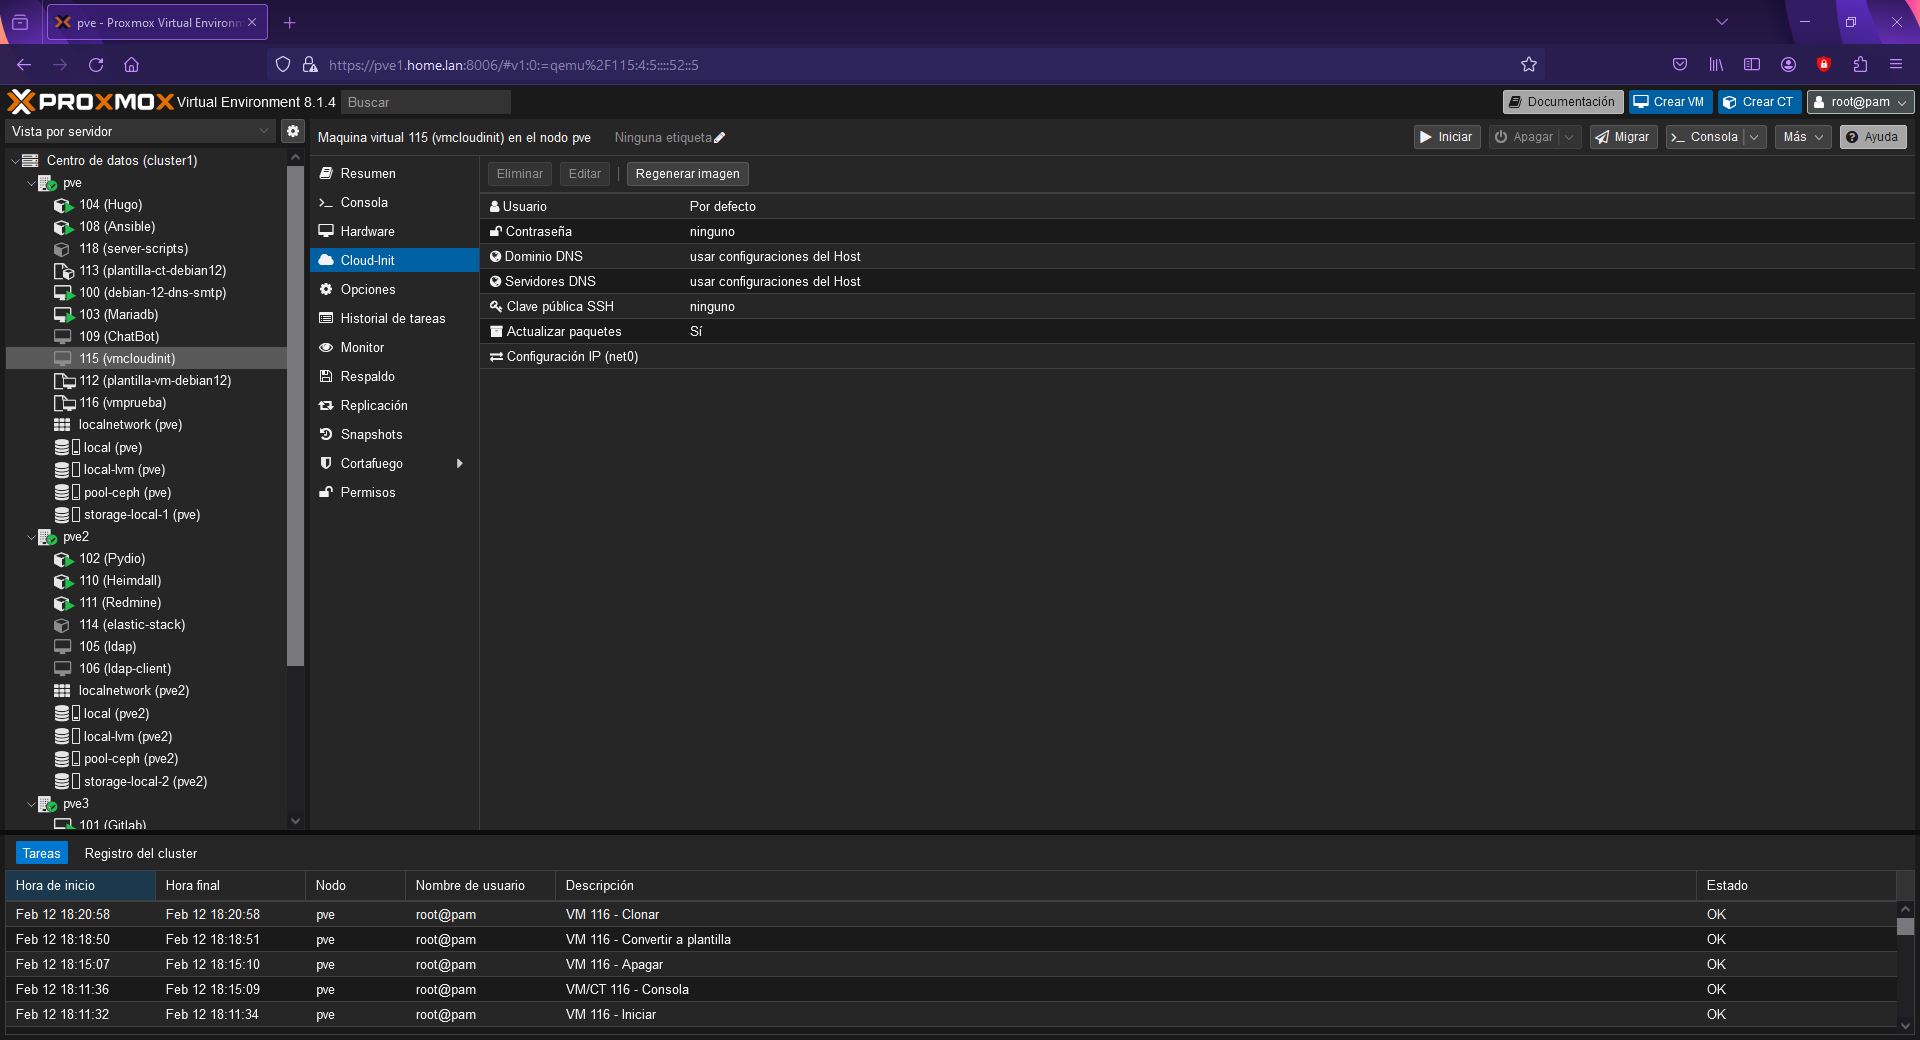Open the Apagar dropdown arrow
Image resolution: width=1920 pixels, height=1040 pixels.
coord(1569,137)
